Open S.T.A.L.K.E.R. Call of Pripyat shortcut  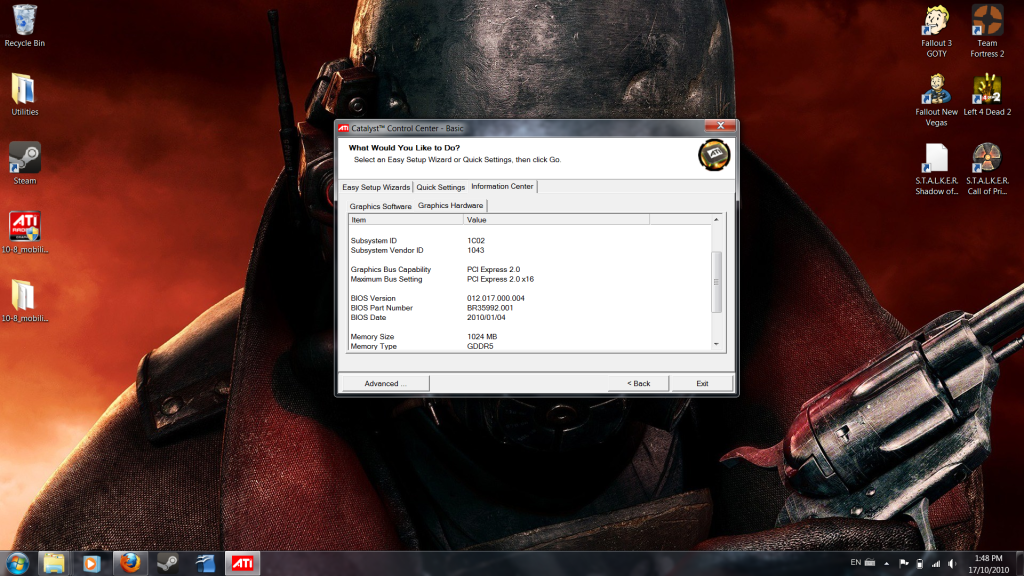point(987,168)
